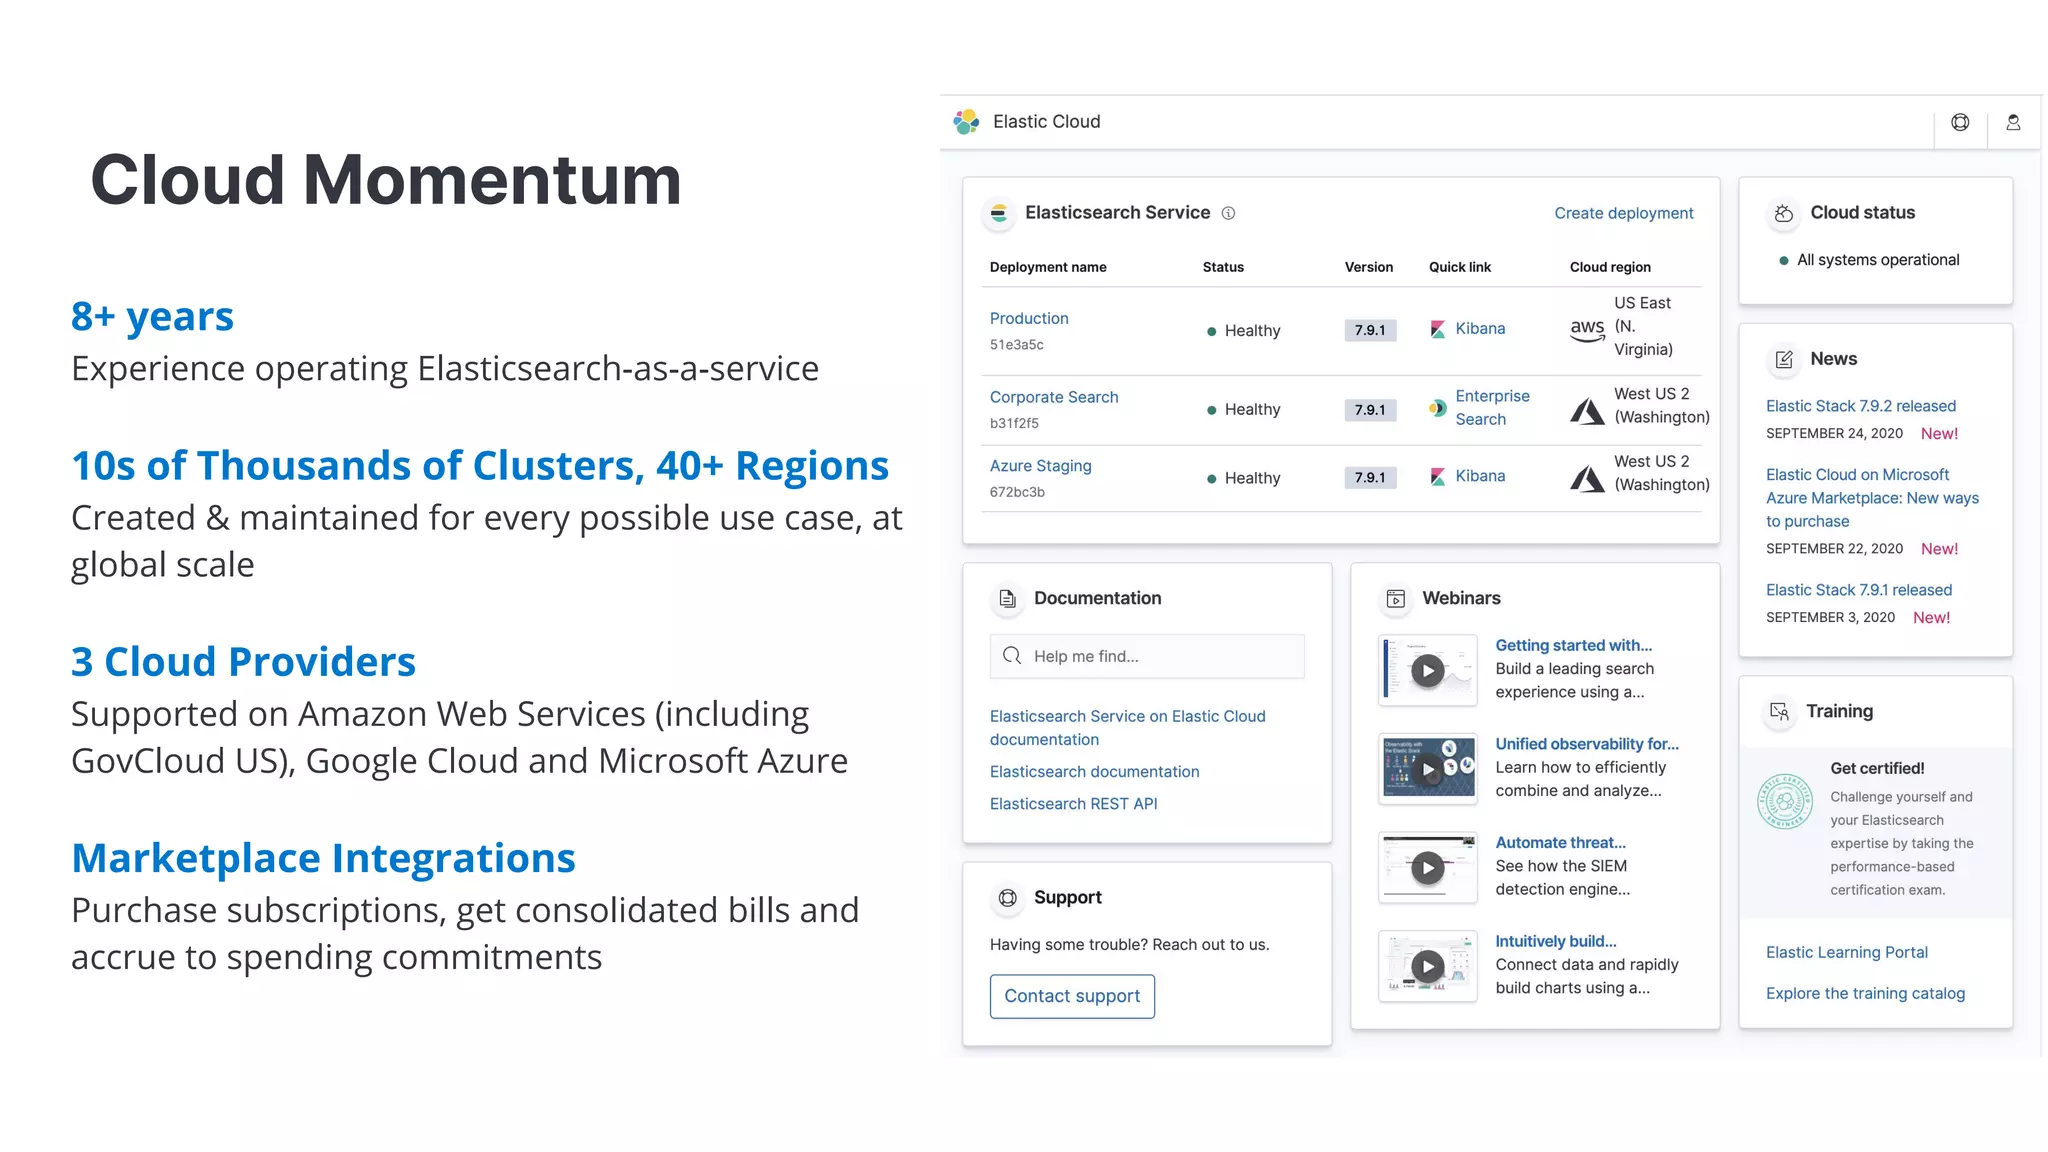The height and width of the screenshot is (1152, 2048).
Task: Open Enterprise Search quick link
Action: tap(1492, 408)
